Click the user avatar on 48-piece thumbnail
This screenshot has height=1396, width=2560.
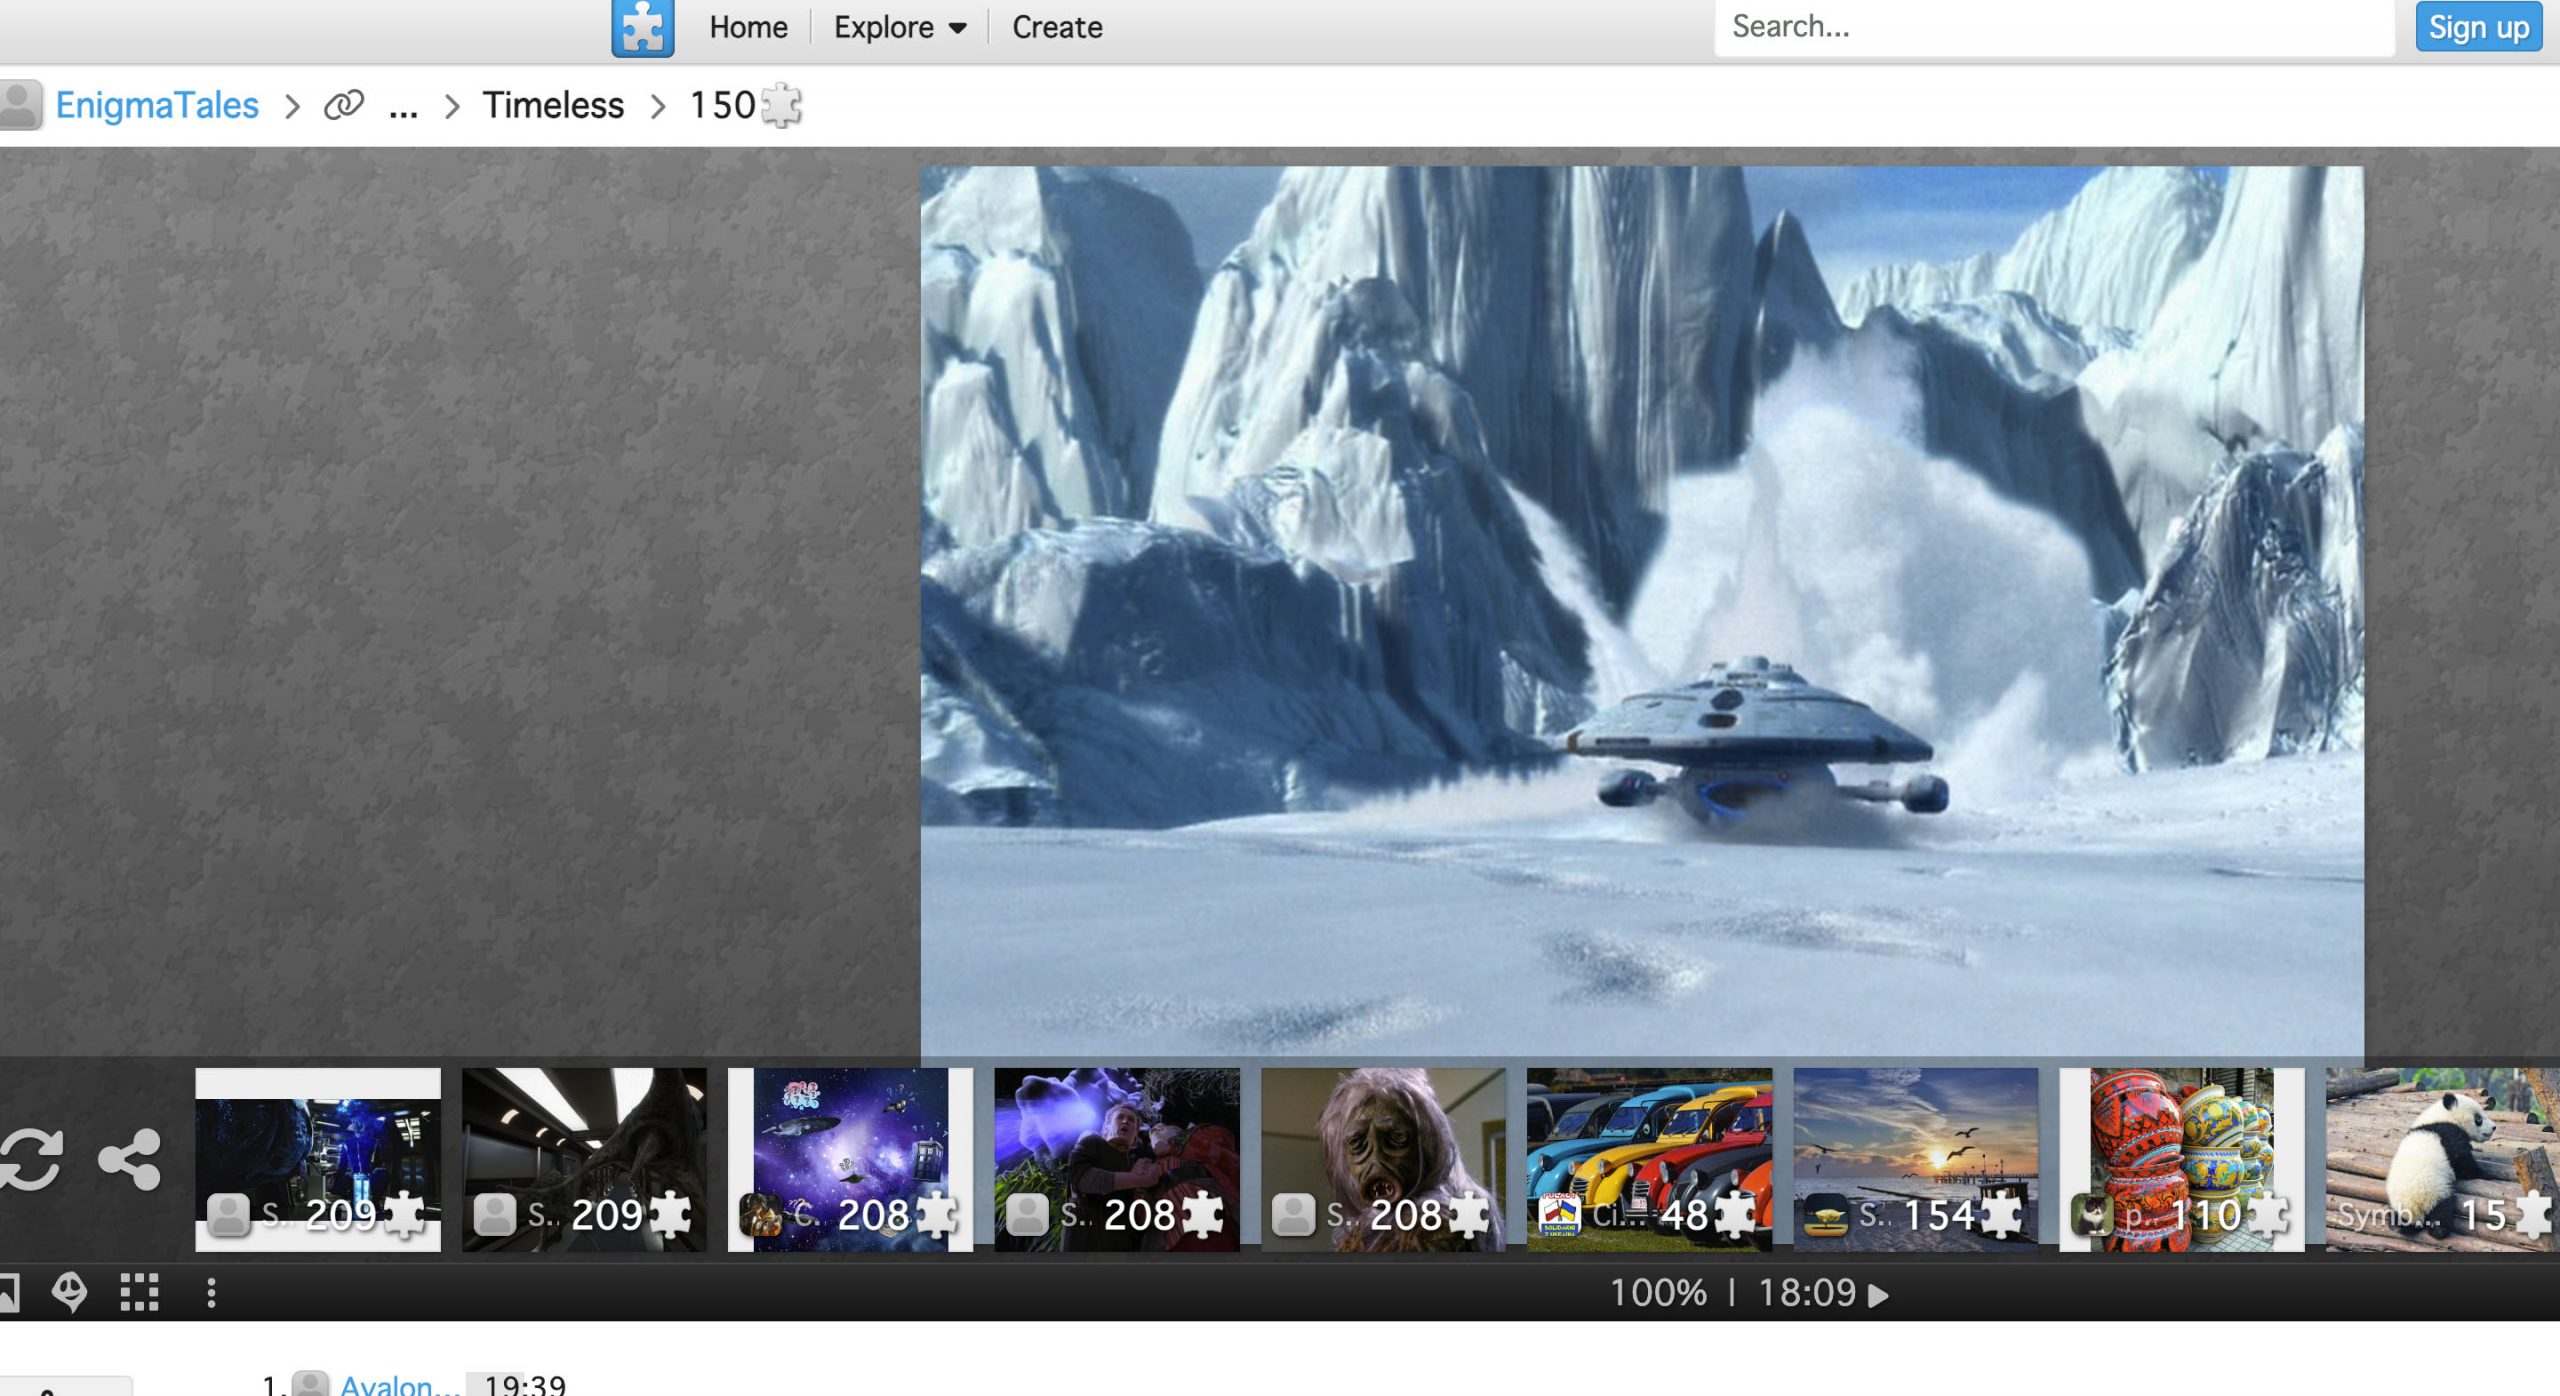pos(1560,1215)
